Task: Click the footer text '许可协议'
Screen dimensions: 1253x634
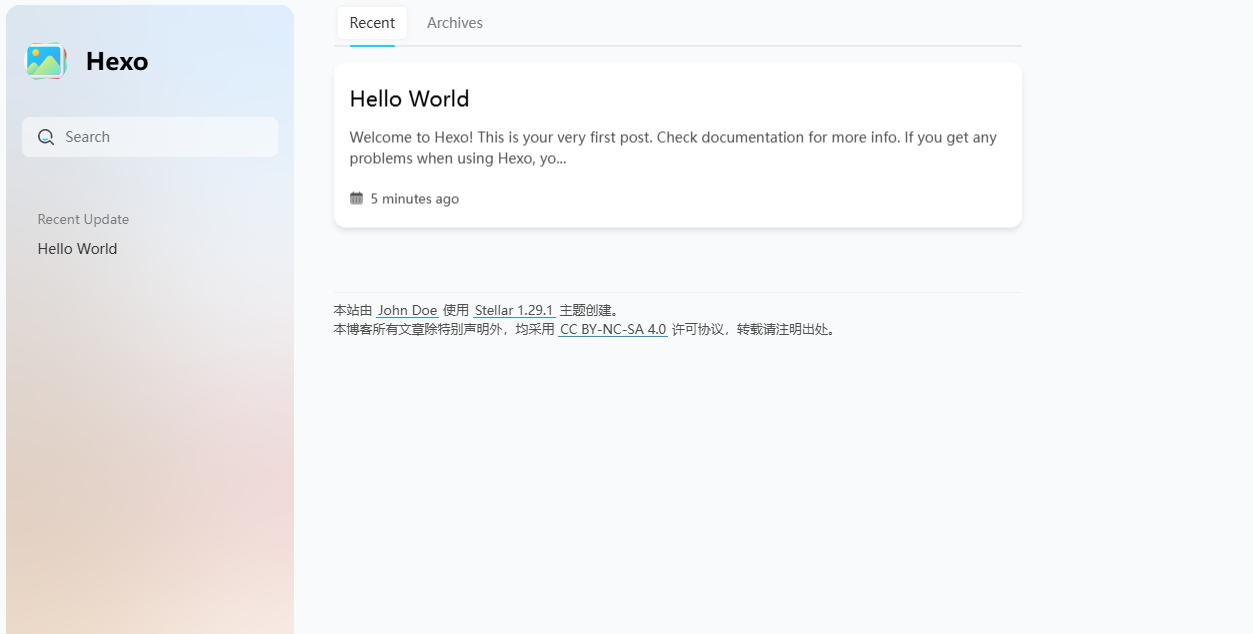Action: click(697, 329)
